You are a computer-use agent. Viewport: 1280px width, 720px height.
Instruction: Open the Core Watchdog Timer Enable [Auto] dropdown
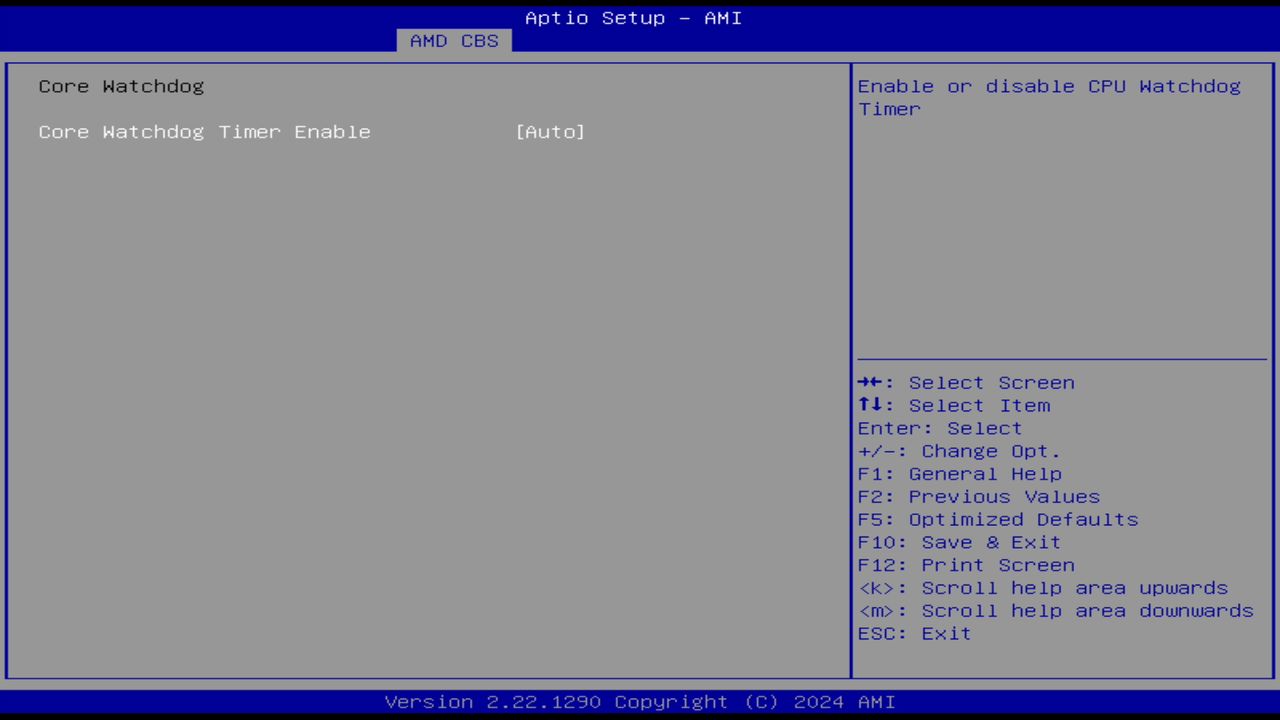click(x=550, y=132)
